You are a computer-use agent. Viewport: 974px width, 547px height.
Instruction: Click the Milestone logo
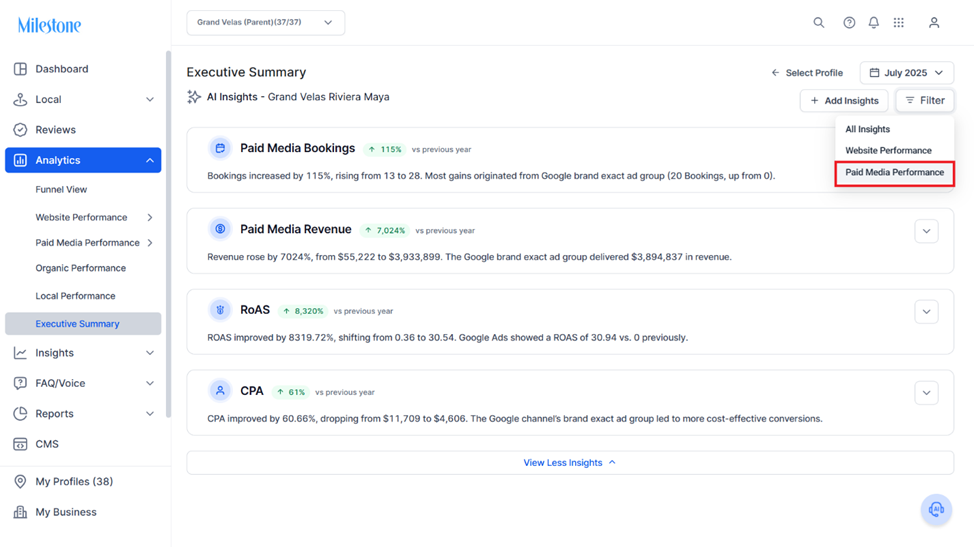tap(49, 25)
